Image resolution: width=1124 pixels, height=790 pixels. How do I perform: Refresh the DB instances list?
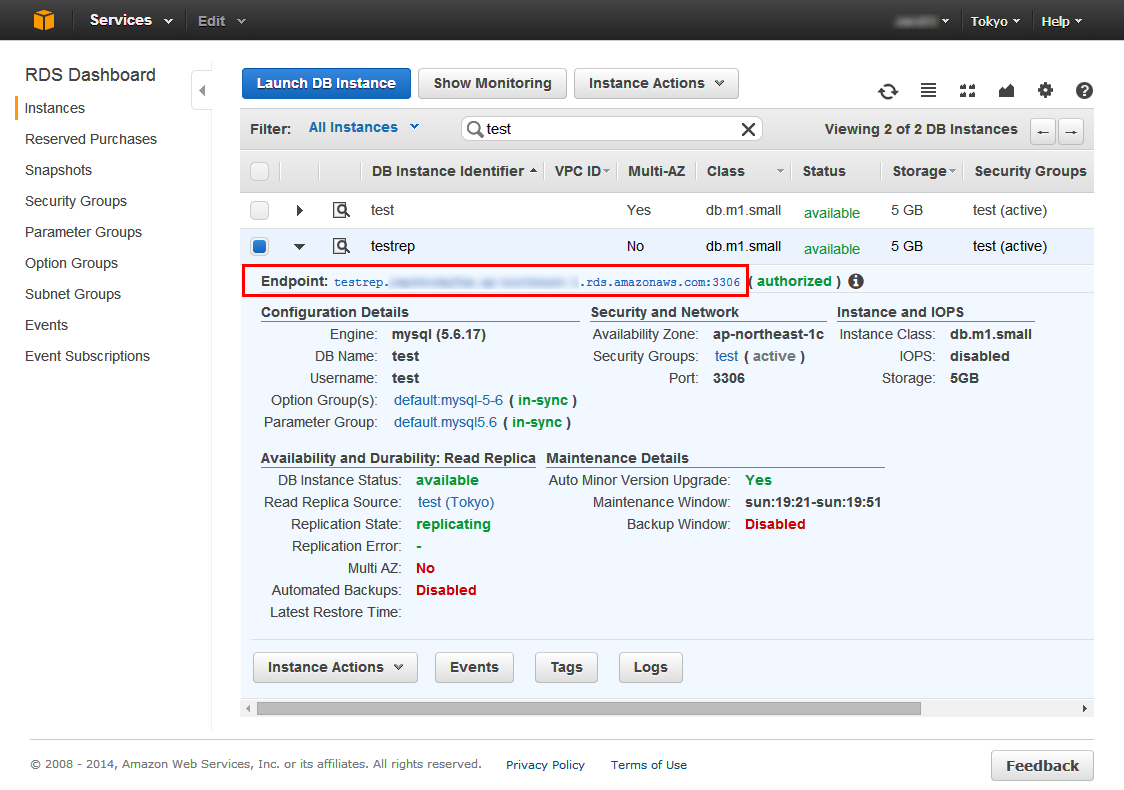pos(888,91)
